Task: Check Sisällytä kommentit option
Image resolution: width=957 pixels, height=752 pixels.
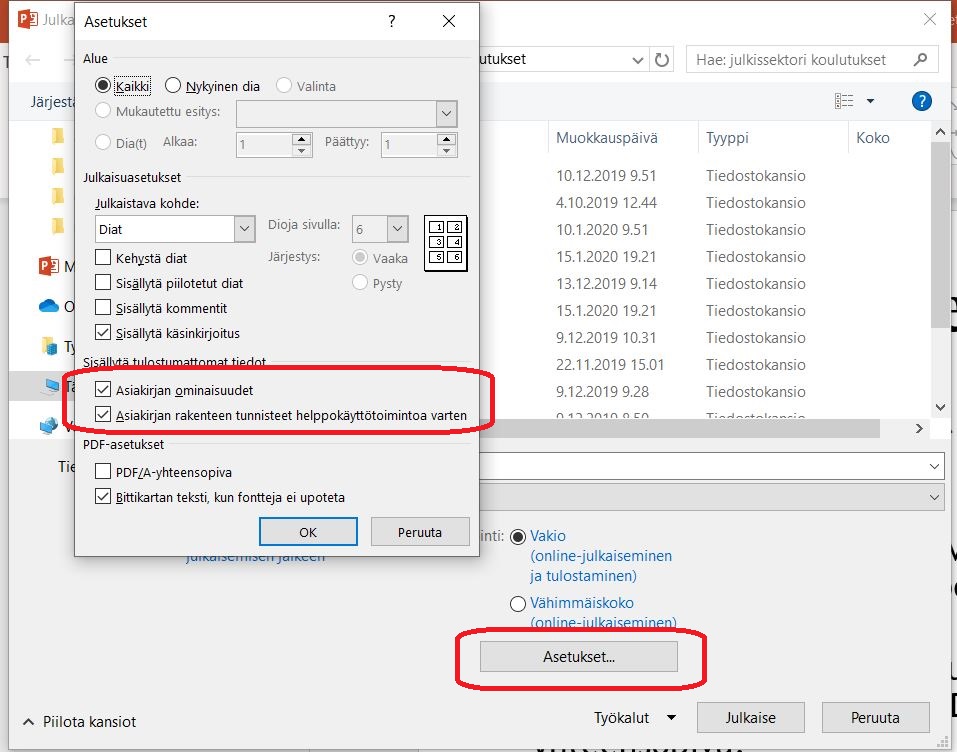Action: pyautogui.click(x=103, y=307)
